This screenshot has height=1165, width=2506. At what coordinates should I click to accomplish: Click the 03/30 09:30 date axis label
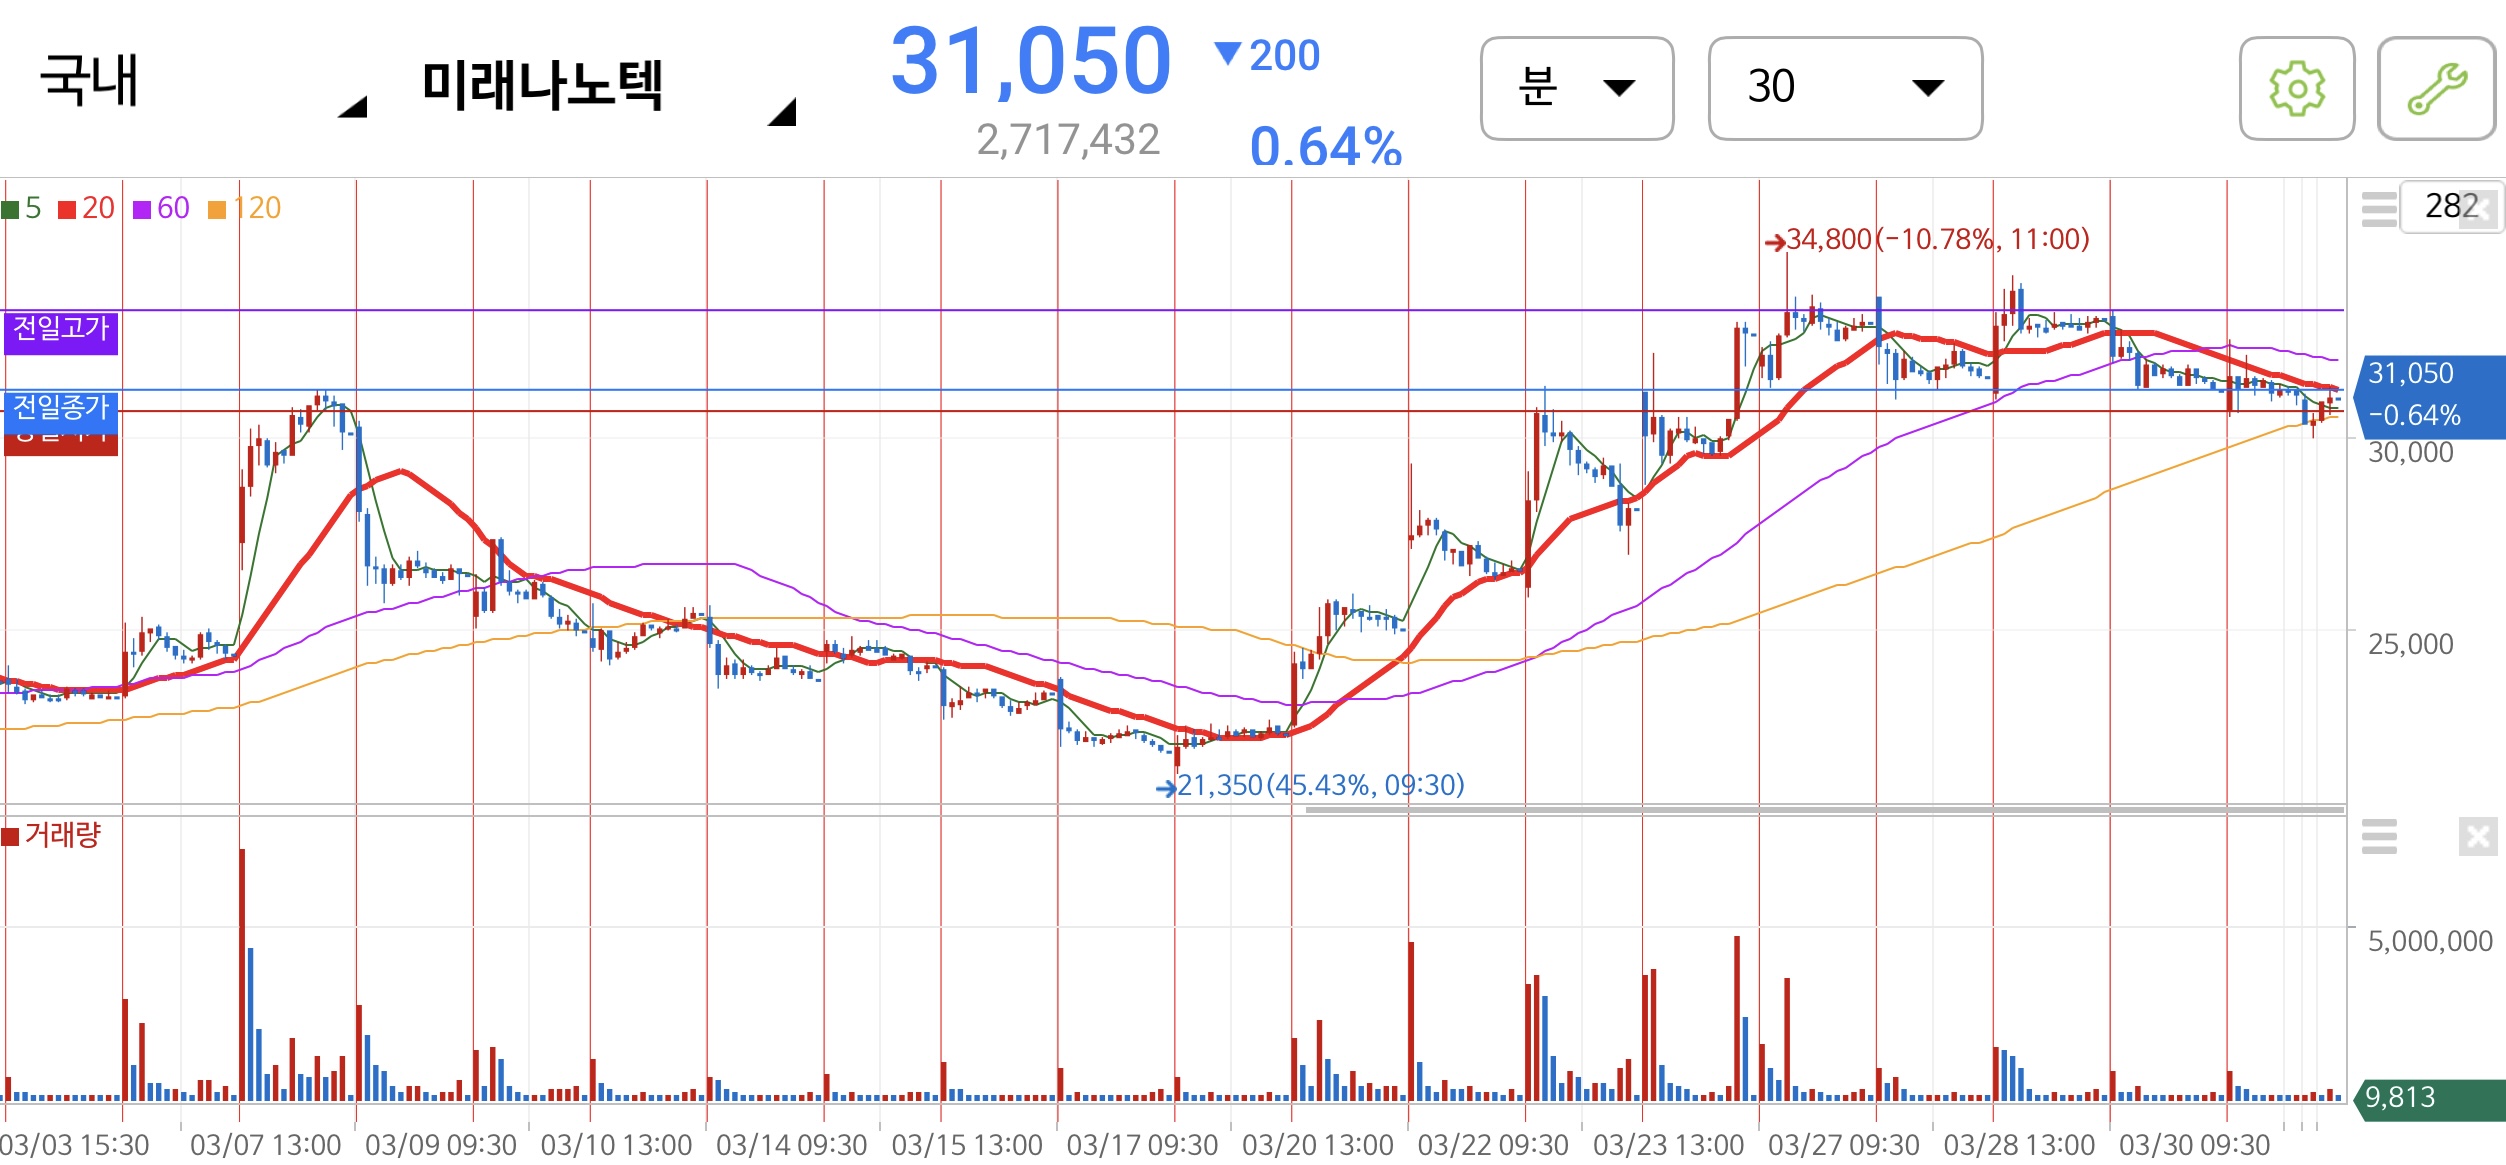point(2194,1145)
